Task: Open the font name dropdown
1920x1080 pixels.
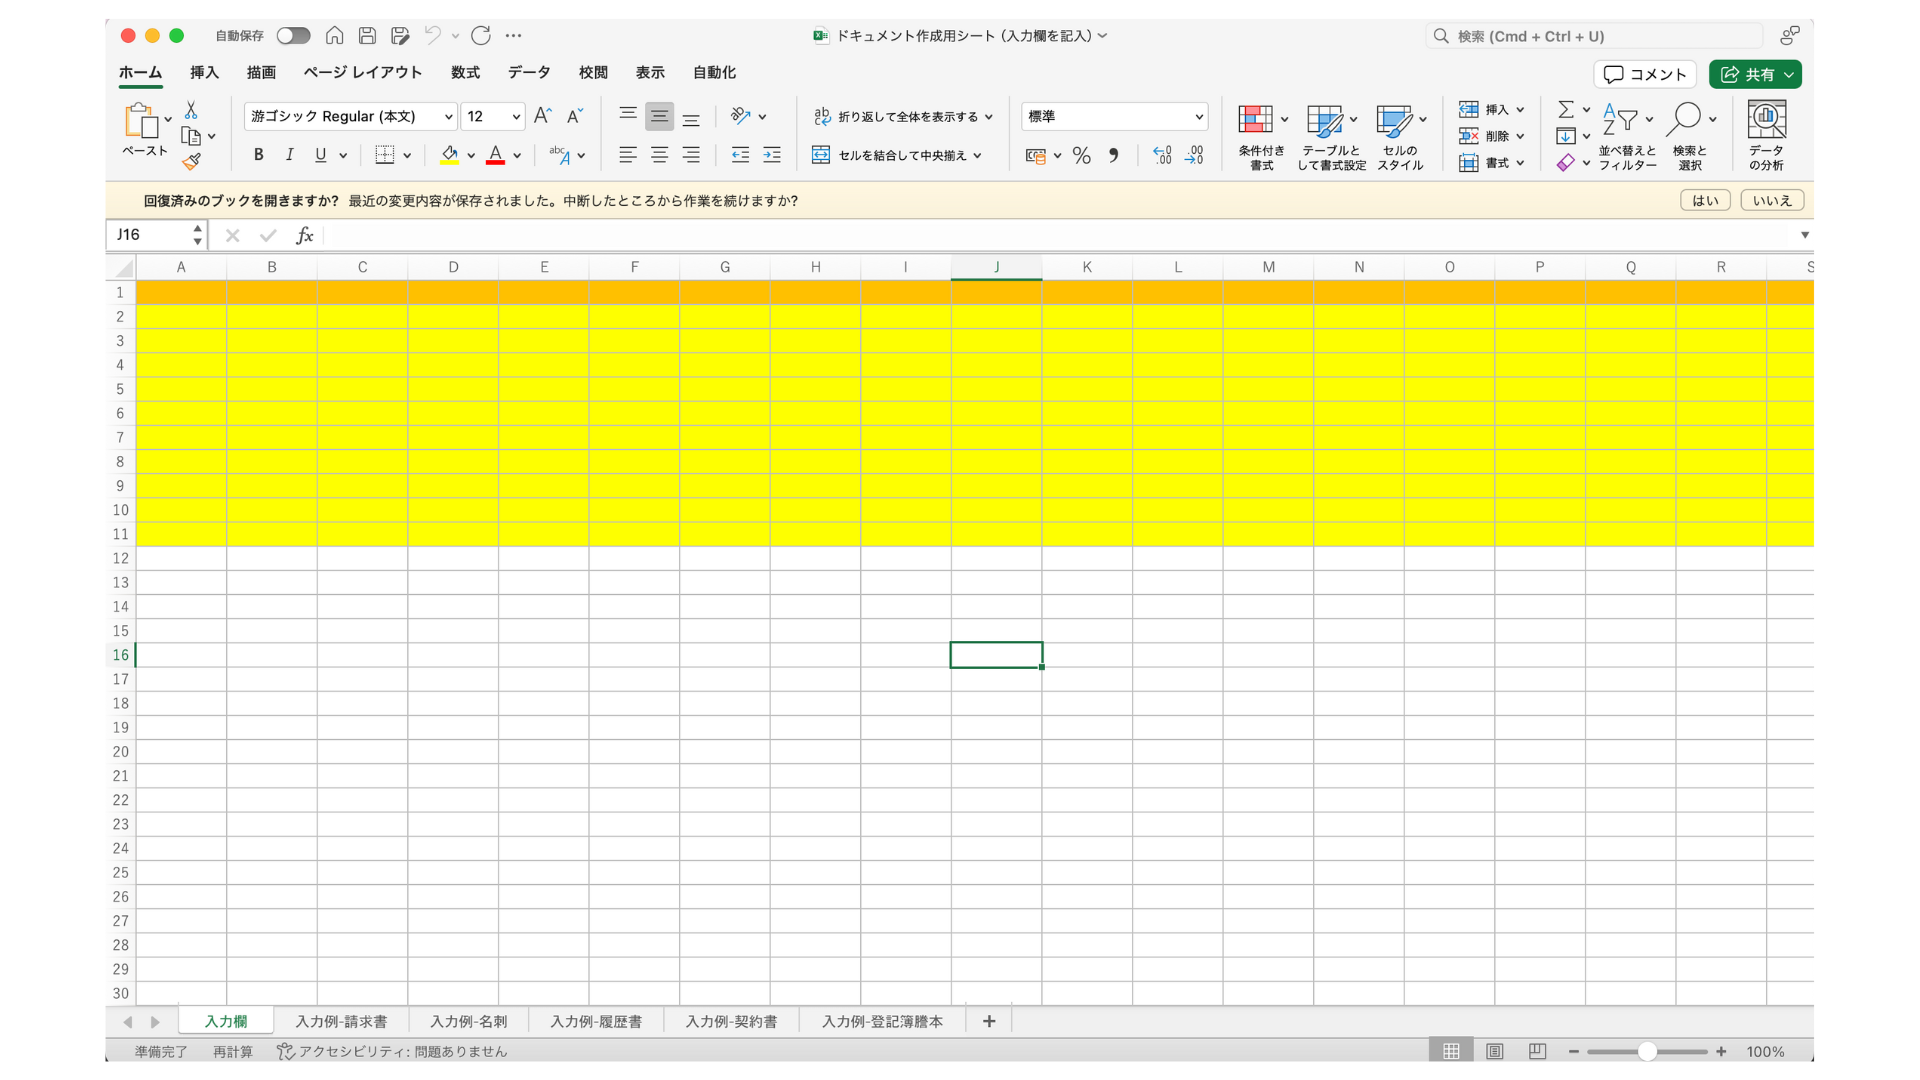Action: tap(448, 117)
